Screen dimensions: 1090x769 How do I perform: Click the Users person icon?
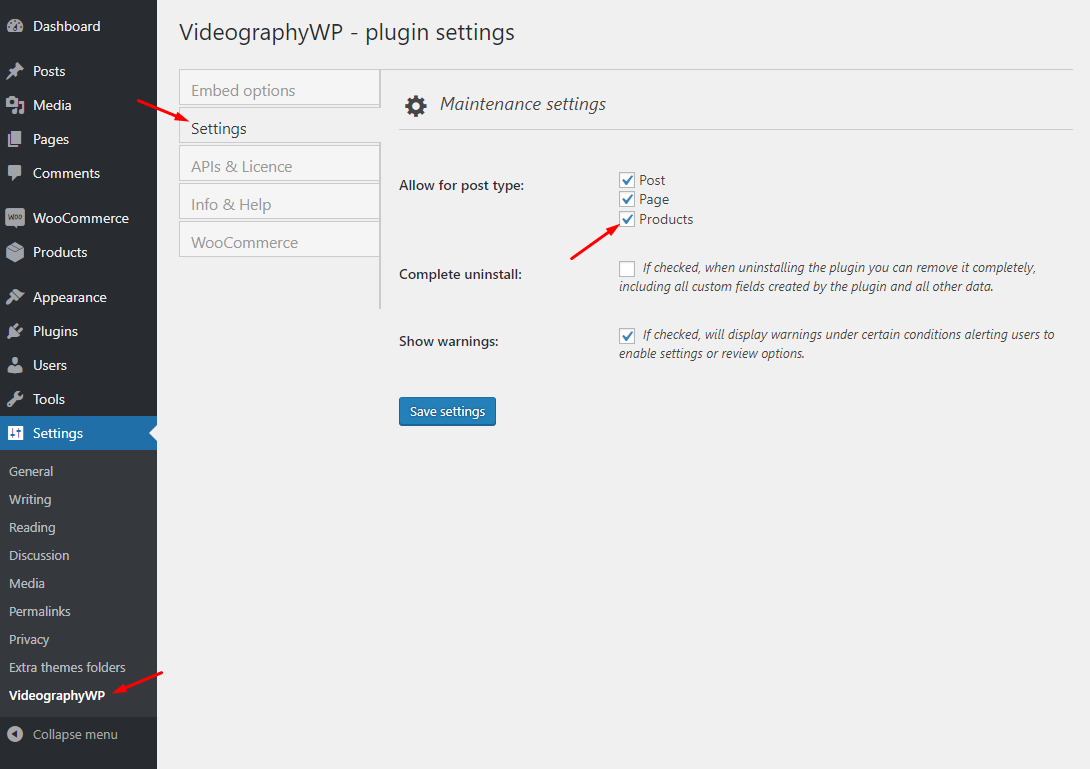click(x=15, y=365)
